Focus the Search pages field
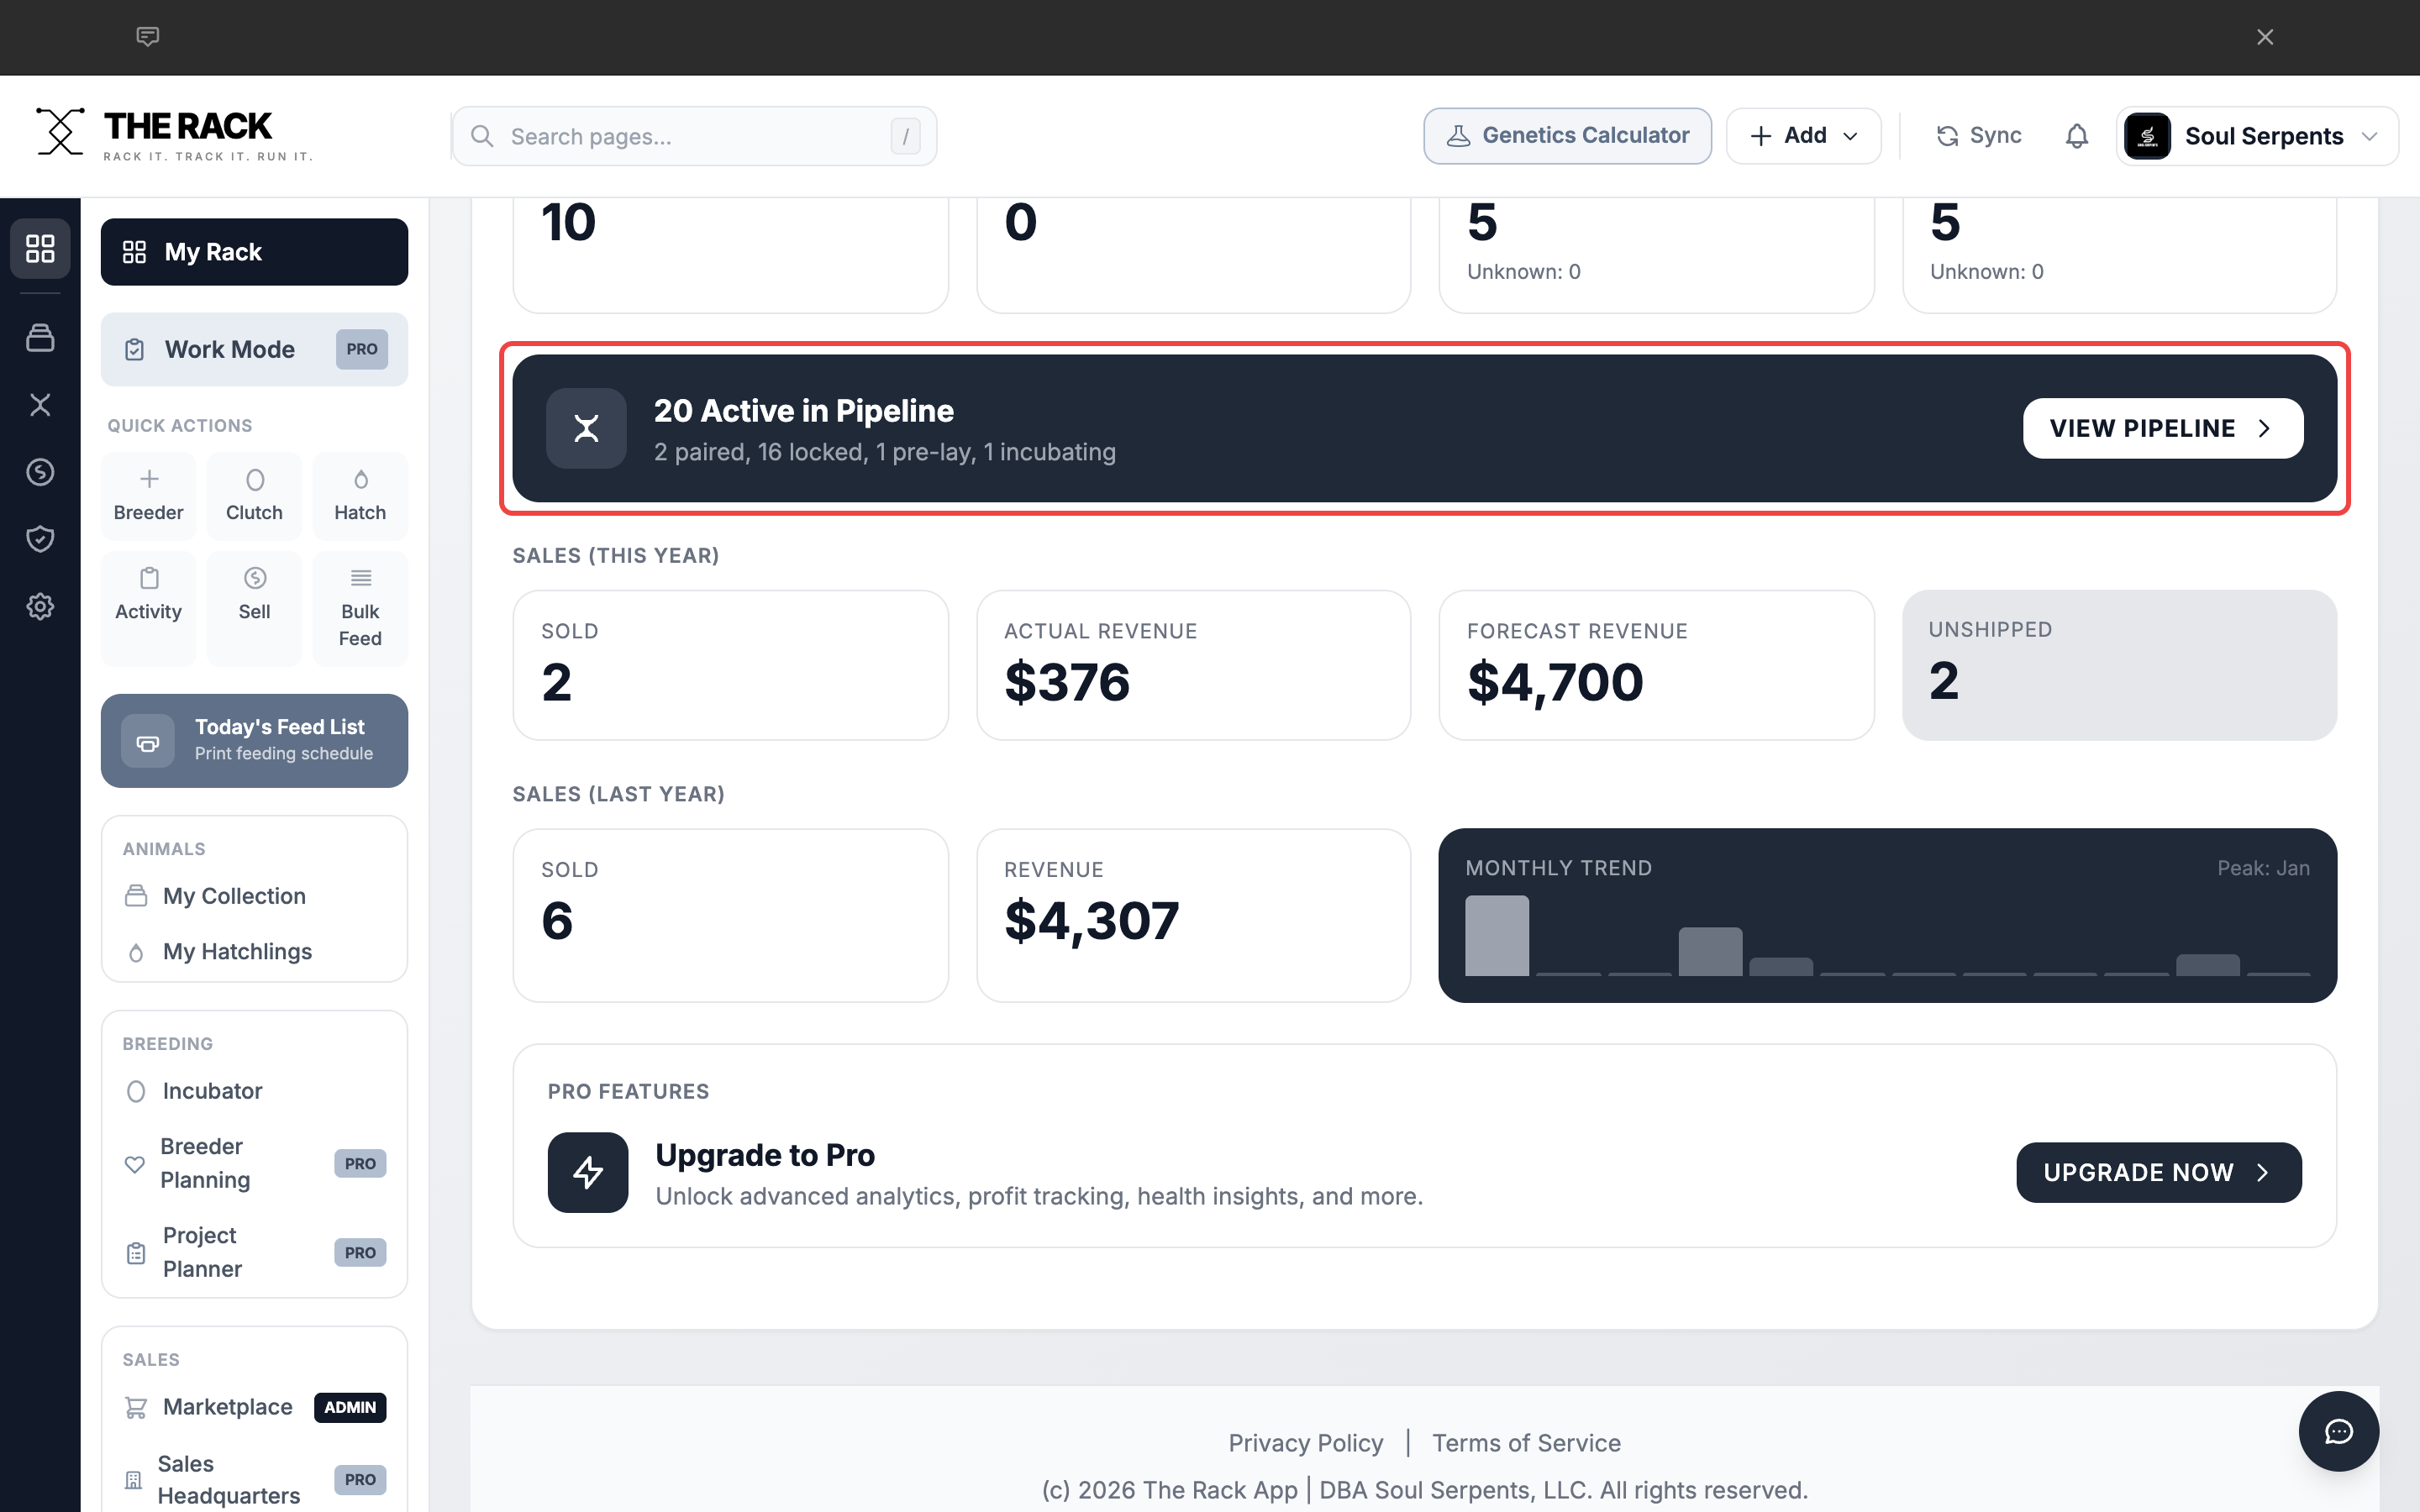Screen dimensions: 2420x1512 pyautogui.click(x=694, y=136)
